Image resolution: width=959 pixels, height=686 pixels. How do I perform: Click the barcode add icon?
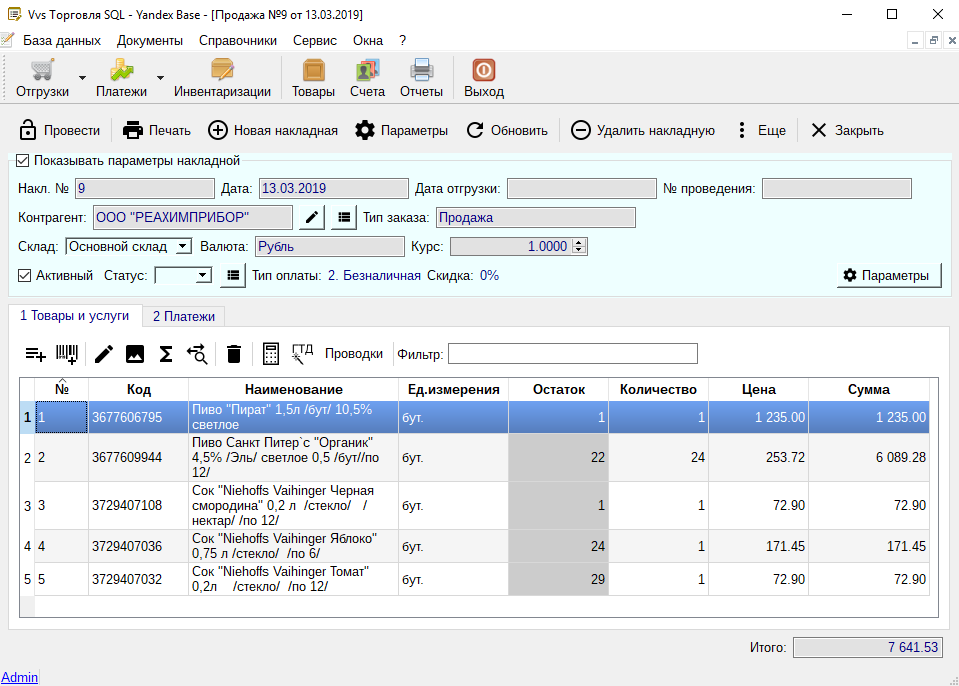[x=68, y=353]
